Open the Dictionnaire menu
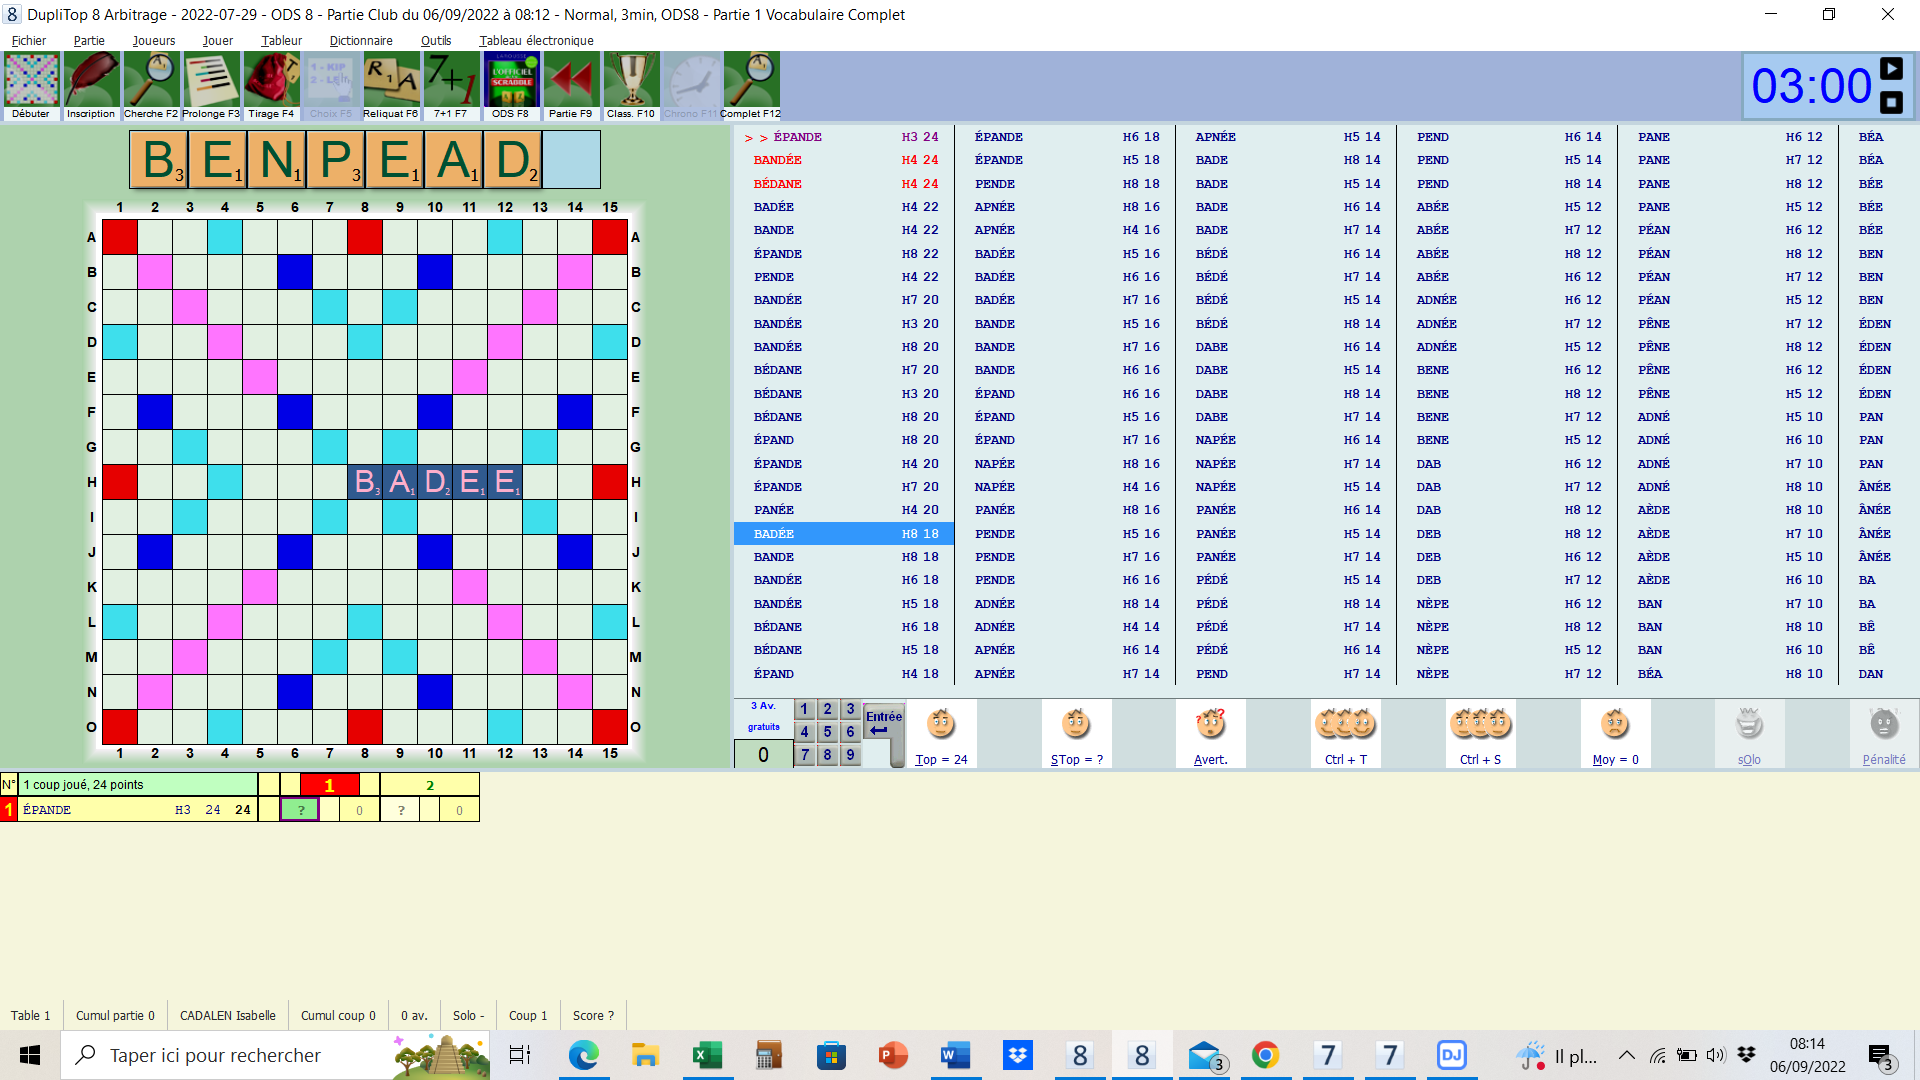The image size is (1920, 1080). tap(360, 41)
